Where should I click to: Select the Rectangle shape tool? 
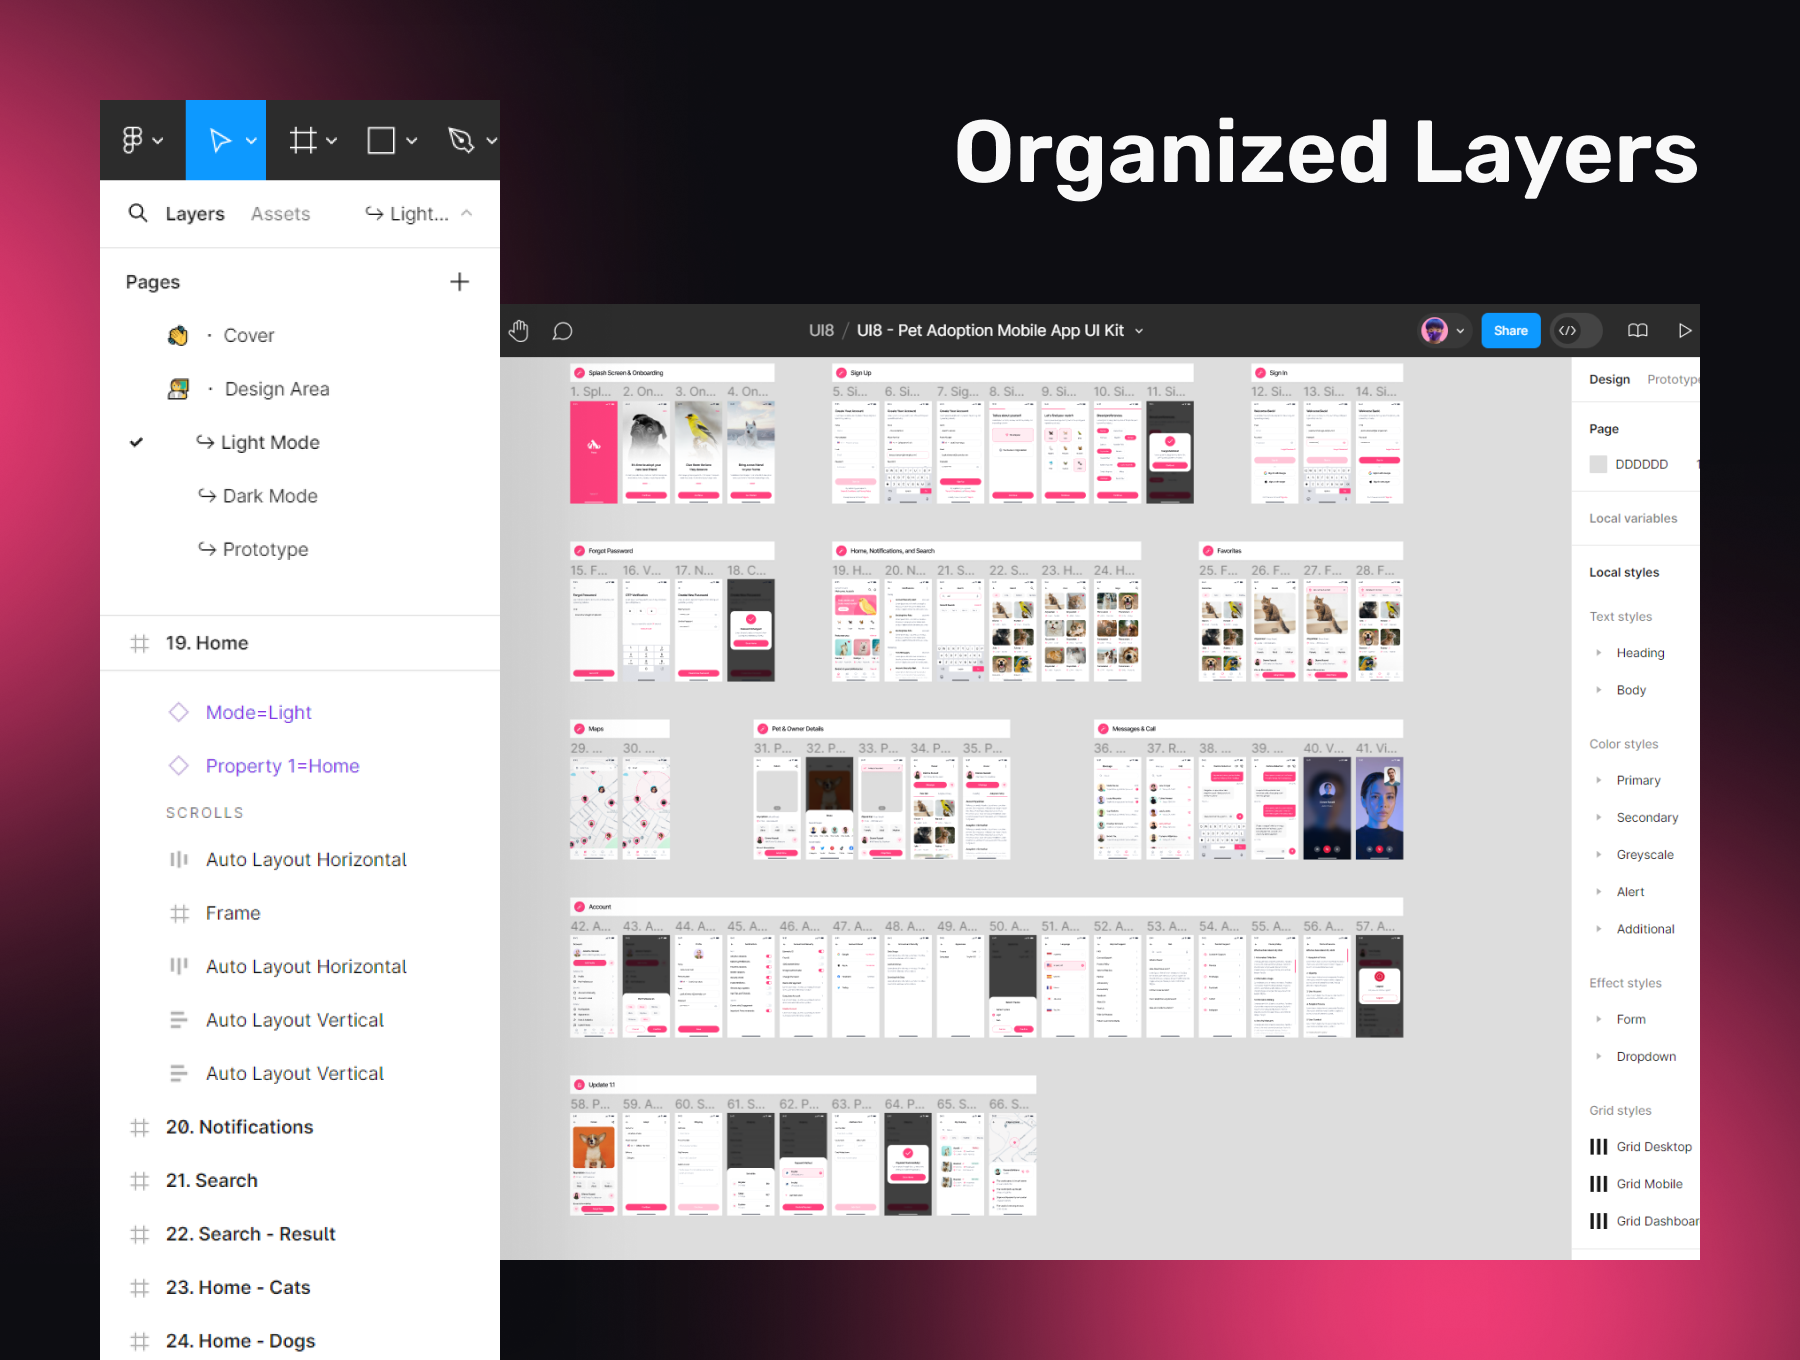click(x=383, y=139)
